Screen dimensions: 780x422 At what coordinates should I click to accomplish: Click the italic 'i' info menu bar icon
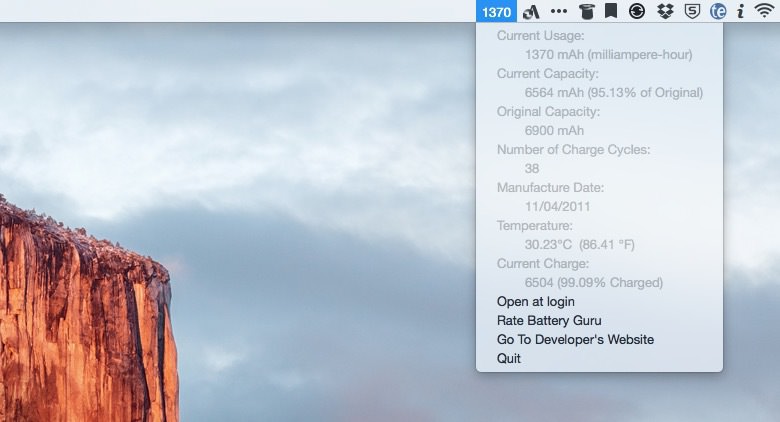[741, 11]
